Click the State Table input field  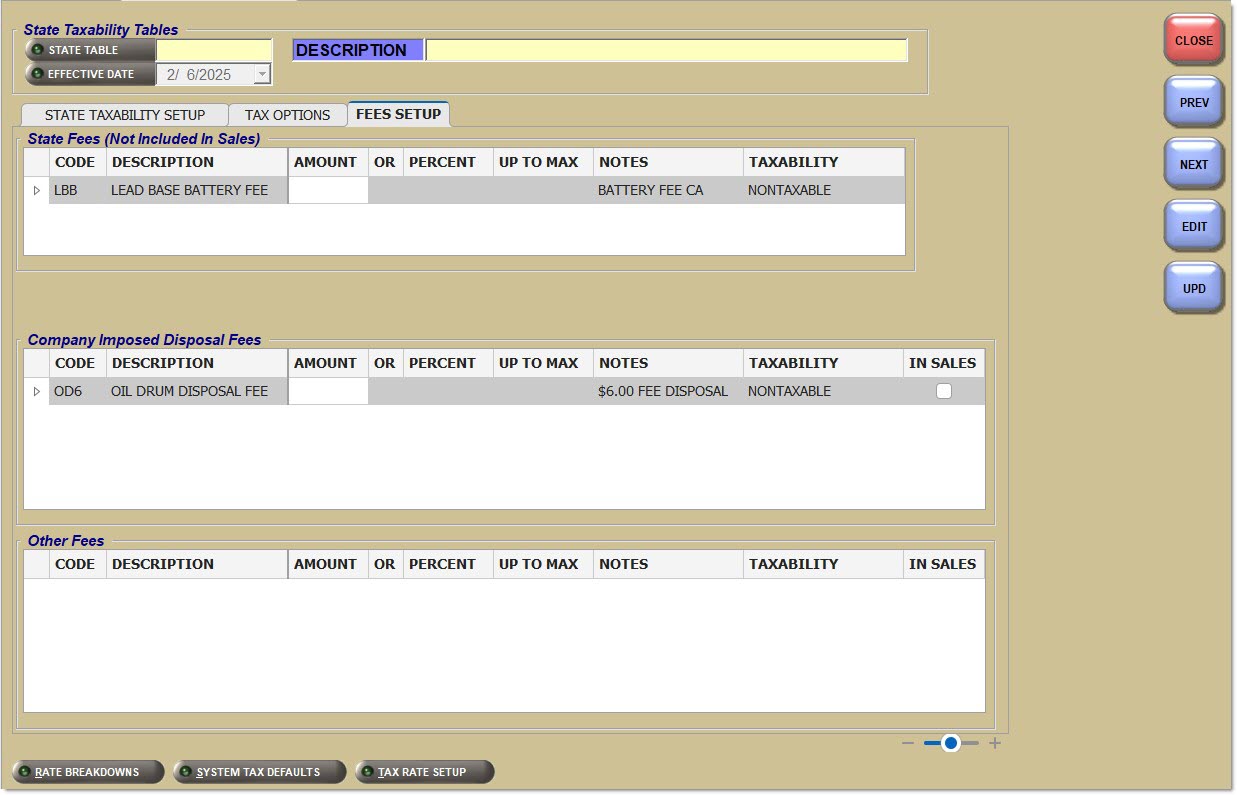coord(214,50)
